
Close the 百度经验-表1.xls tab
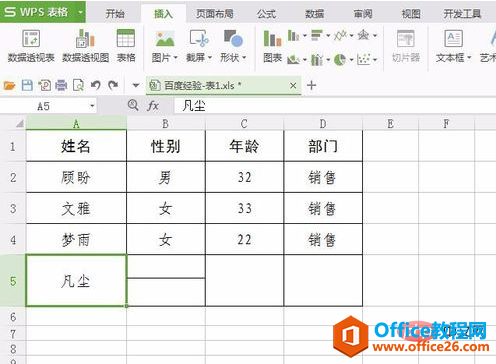[x=293, y=86]
